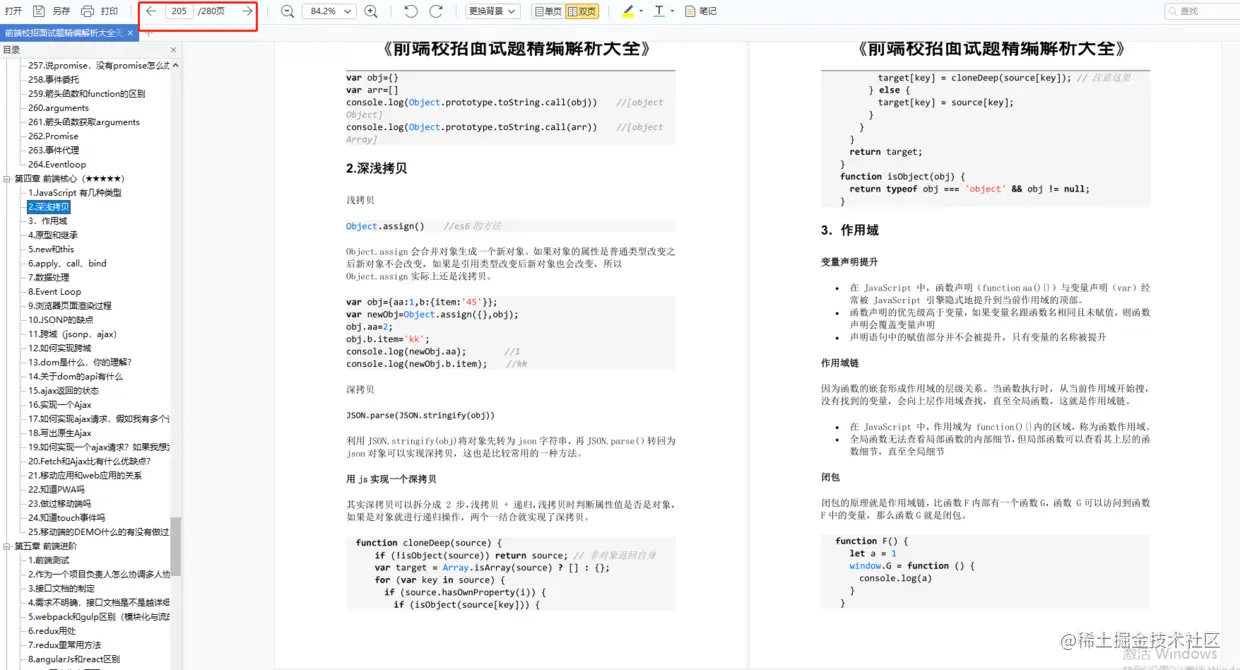Select outline item 263.事件代理

[x=53, y=150]
